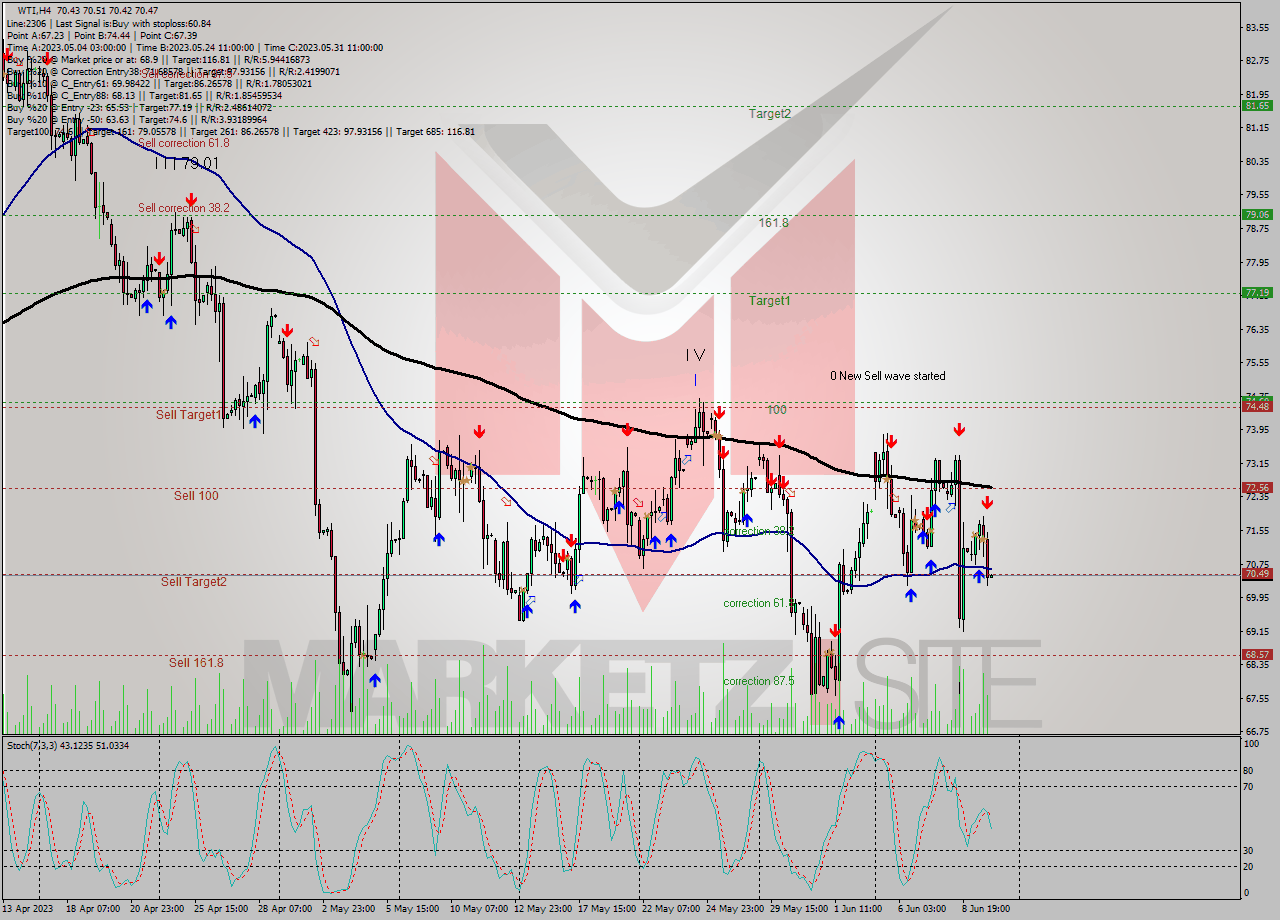Click the 'Sell Target1' label

coord(188,414)
